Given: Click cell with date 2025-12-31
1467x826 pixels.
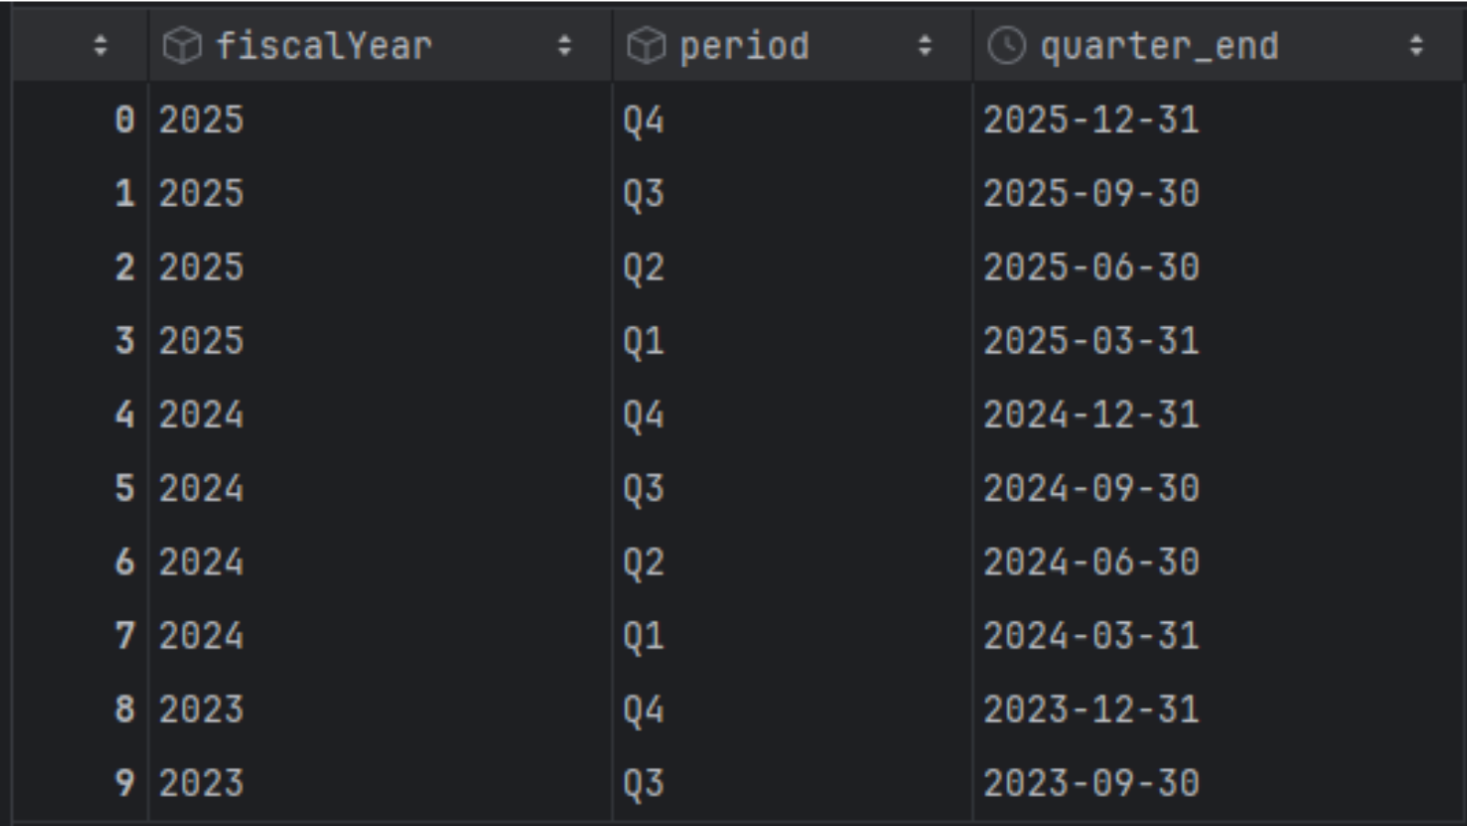Looking at the screenshot, I should pyautogui.click(x=1091, y=120).
